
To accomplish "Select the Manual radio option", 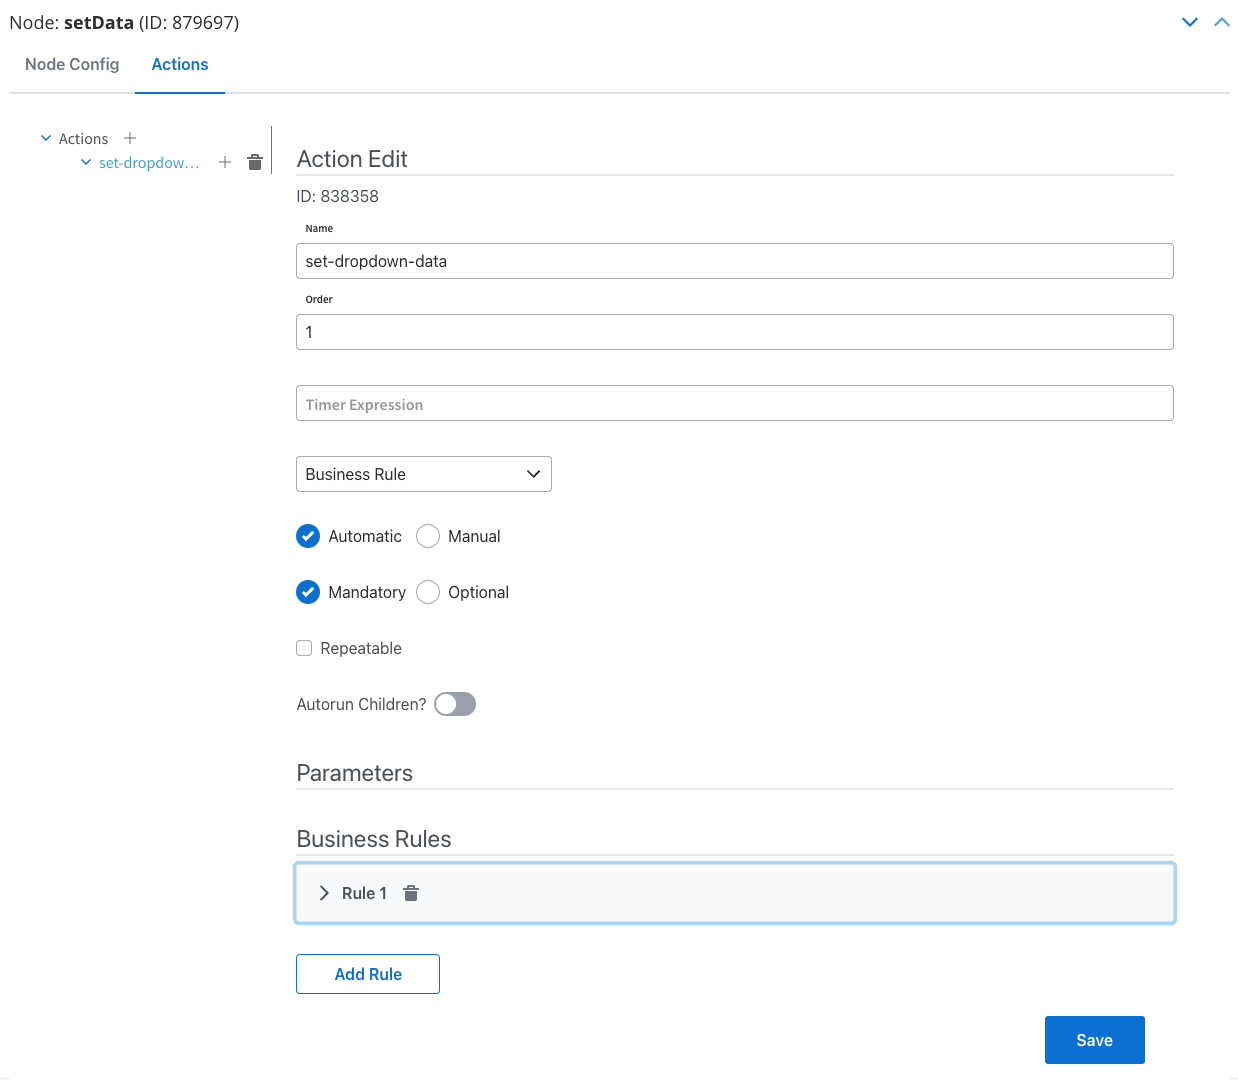I will pyautogui.click(x=428, y=536).
